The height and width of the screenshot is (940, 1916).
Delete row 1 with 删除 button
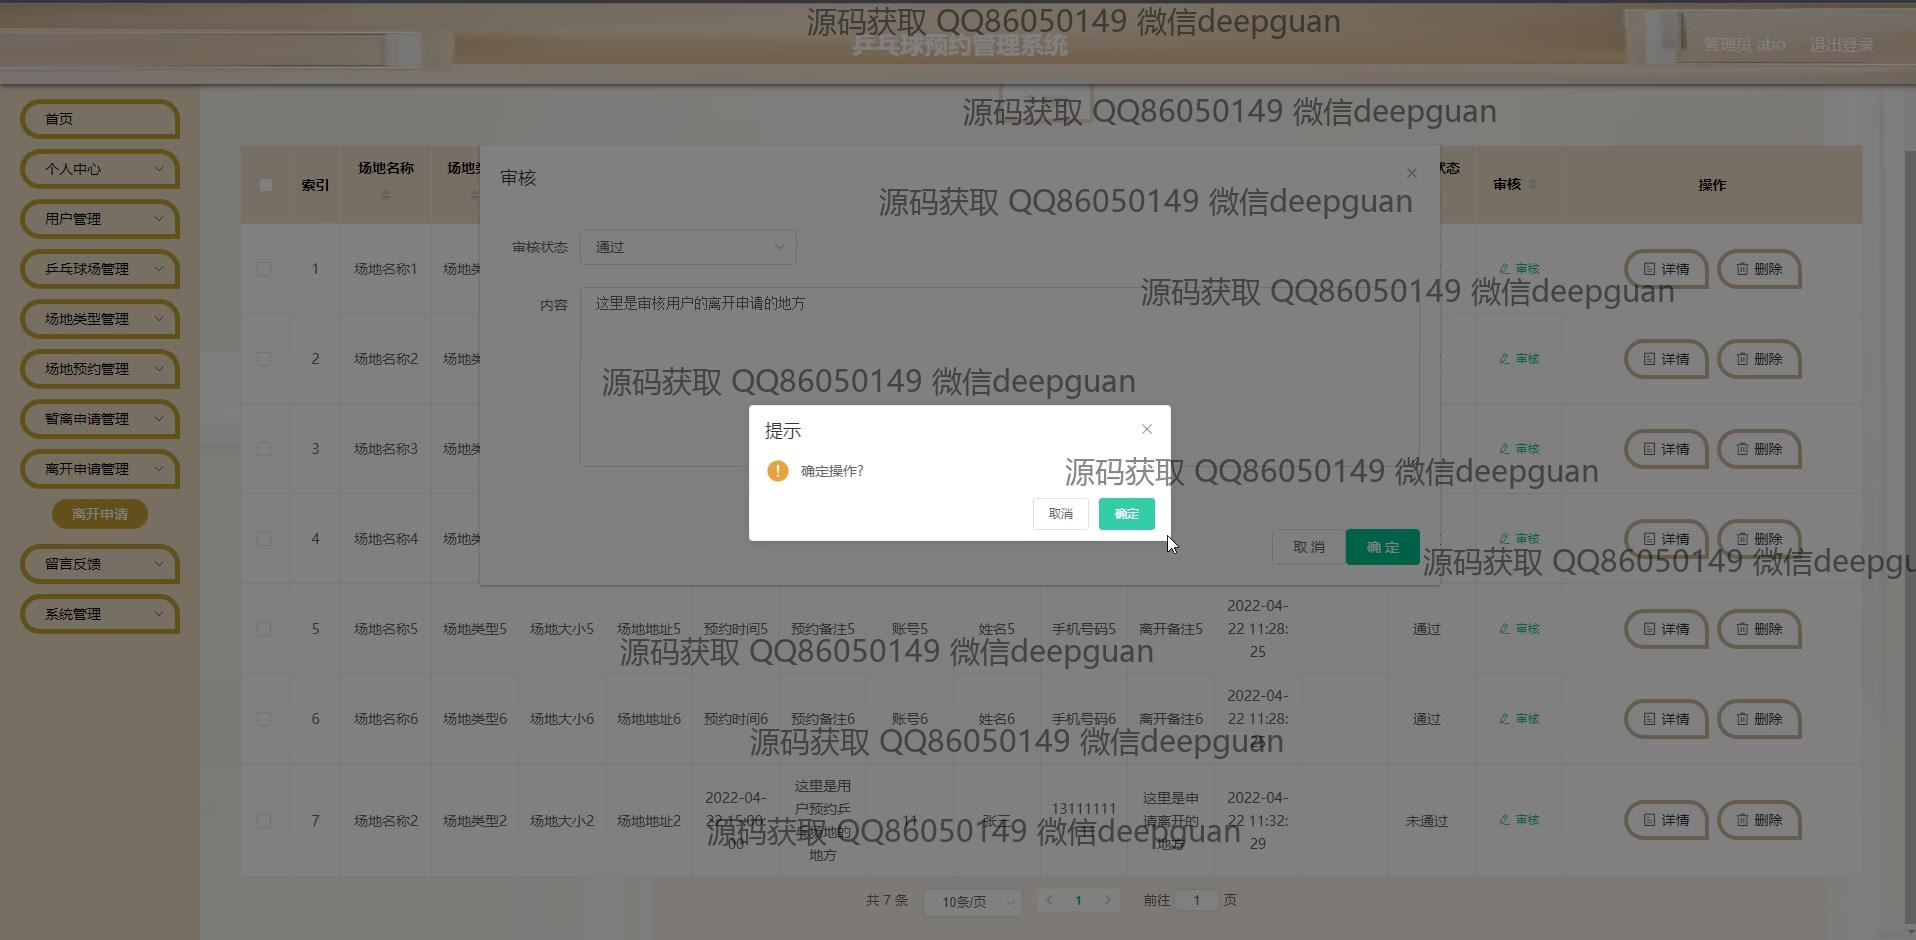coord(1759,269)
